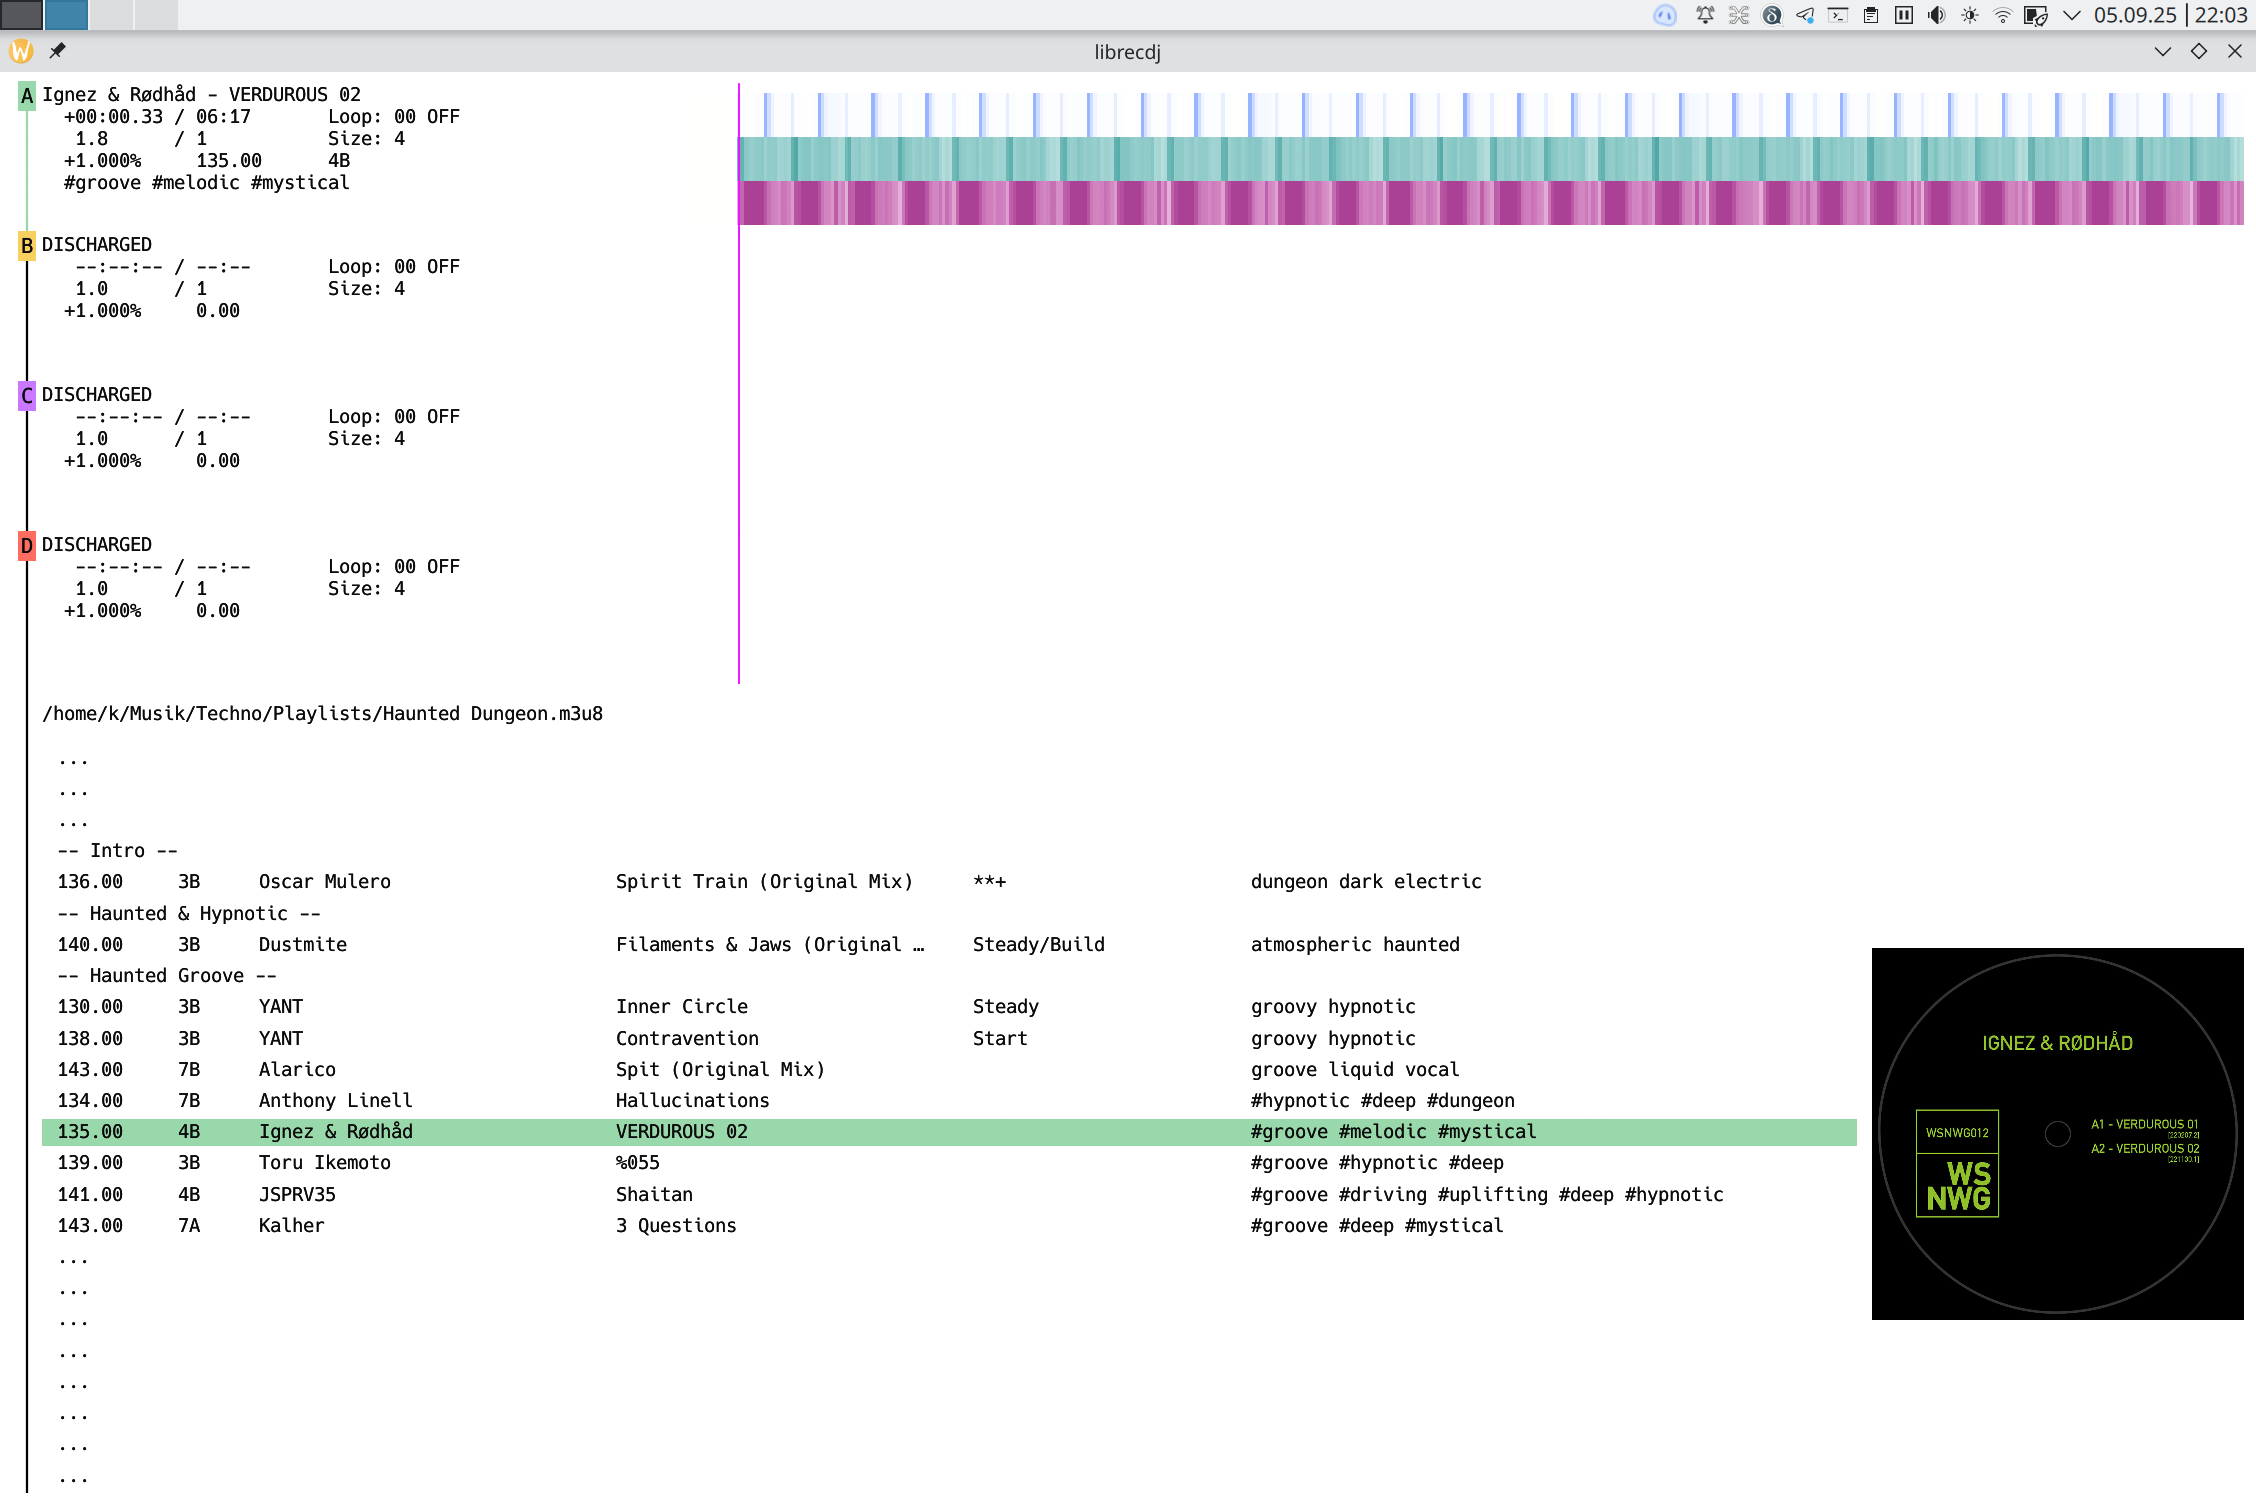Open the clipboard tray icon
Screen dimensions: 2256x1505
coord(1871,15)
